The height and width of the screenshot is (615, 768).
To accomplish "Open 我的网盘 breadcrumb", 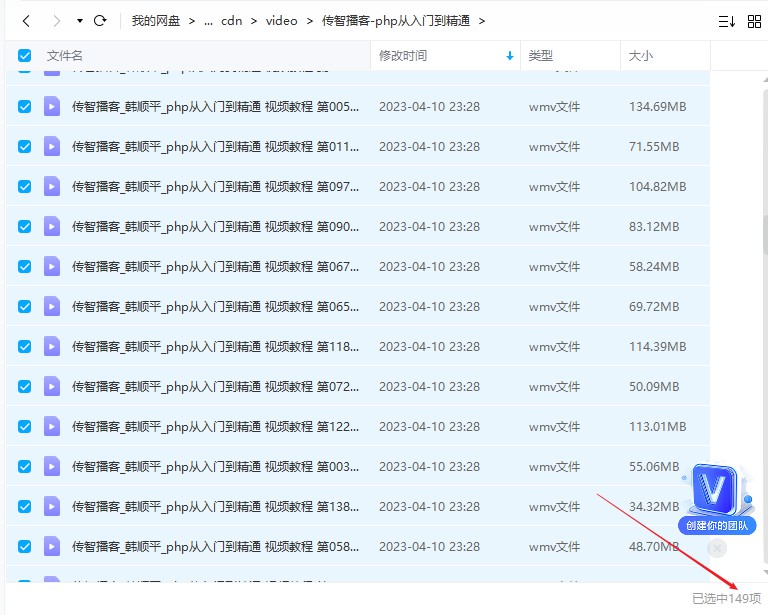I will point(156,21).
